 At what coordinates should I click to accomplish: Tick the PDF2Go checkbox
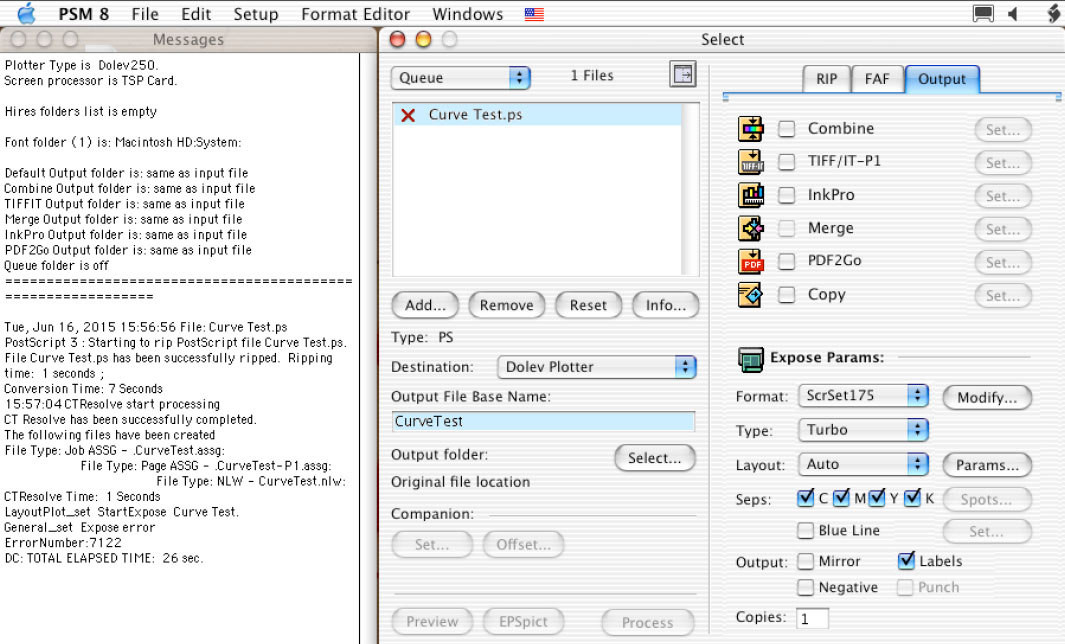click(x=787, y=261)
